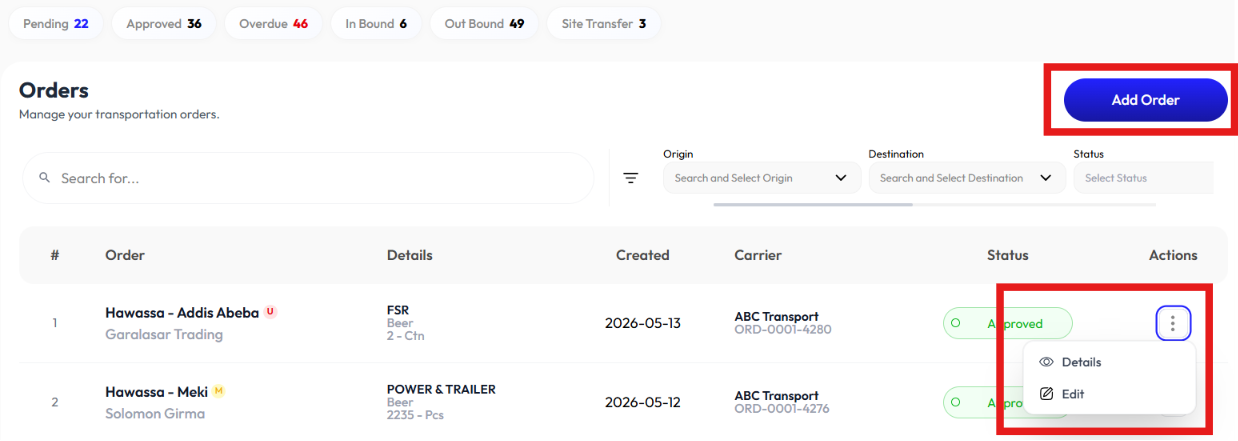Click the search magnifier icon

coord(44,178)
